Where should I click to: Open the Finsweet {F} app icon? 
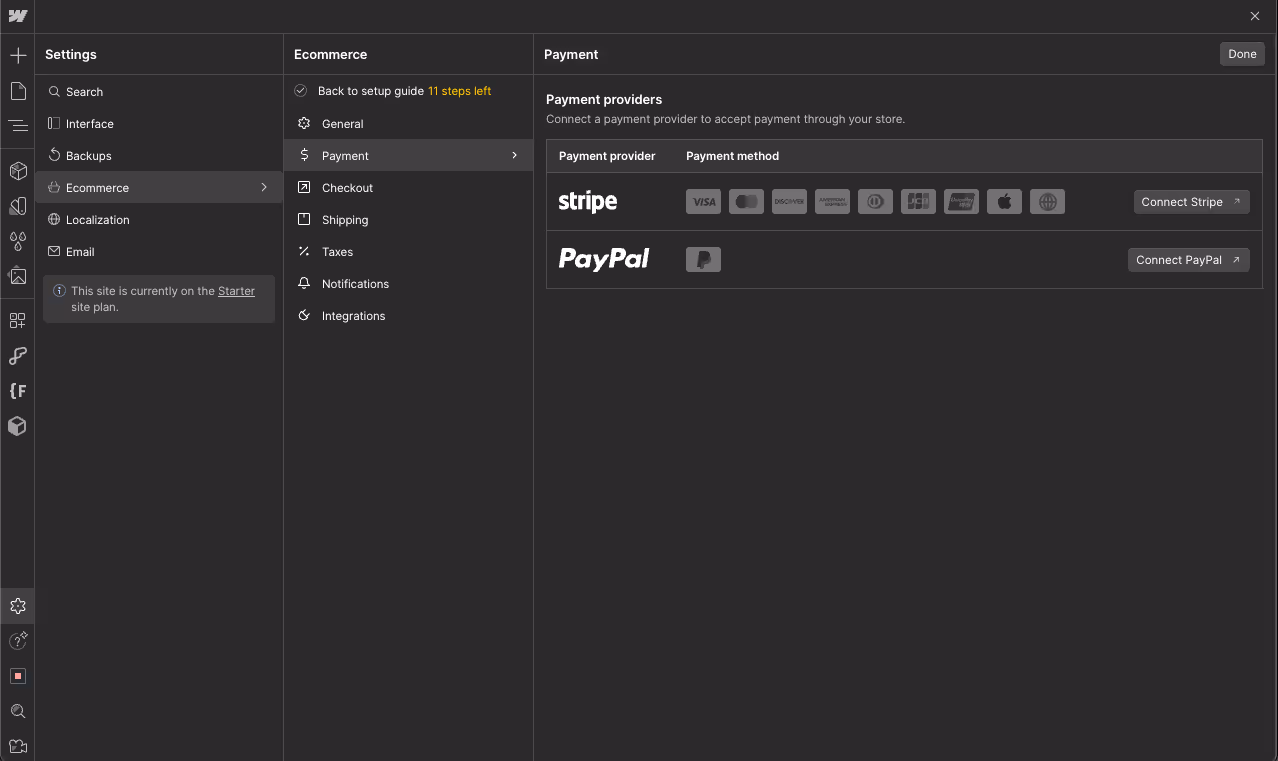pos(17,391)
